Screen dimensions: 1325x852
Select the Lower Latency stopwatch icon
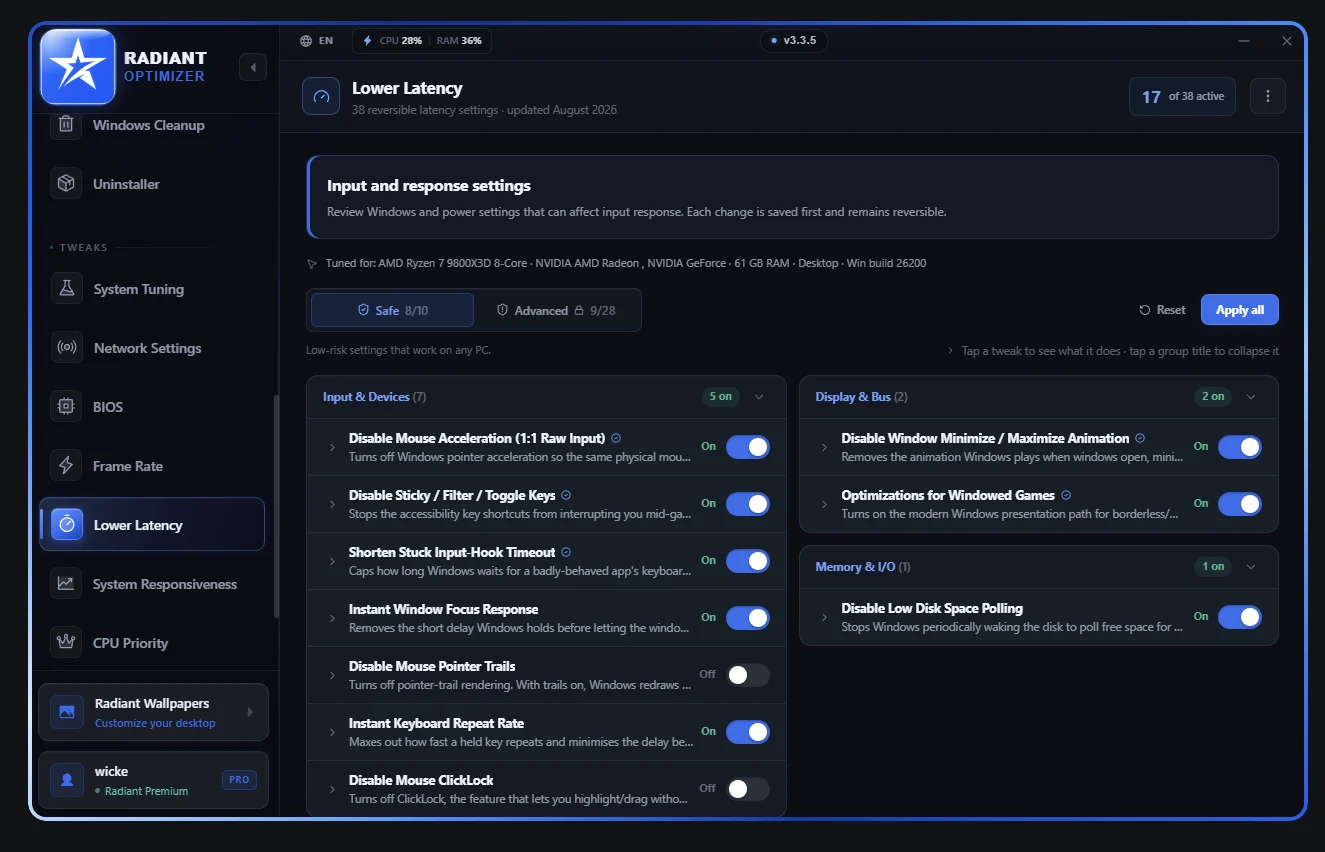(x=67, y=525)
